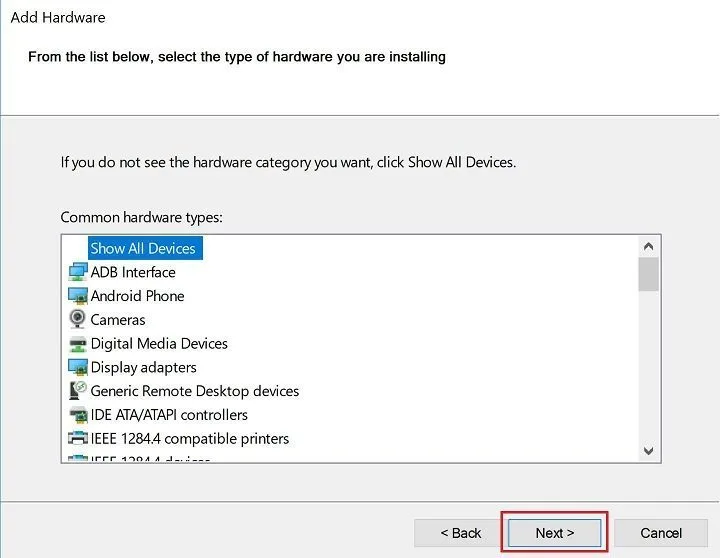Click the Digital Media Devices icon

click(78, 343)
